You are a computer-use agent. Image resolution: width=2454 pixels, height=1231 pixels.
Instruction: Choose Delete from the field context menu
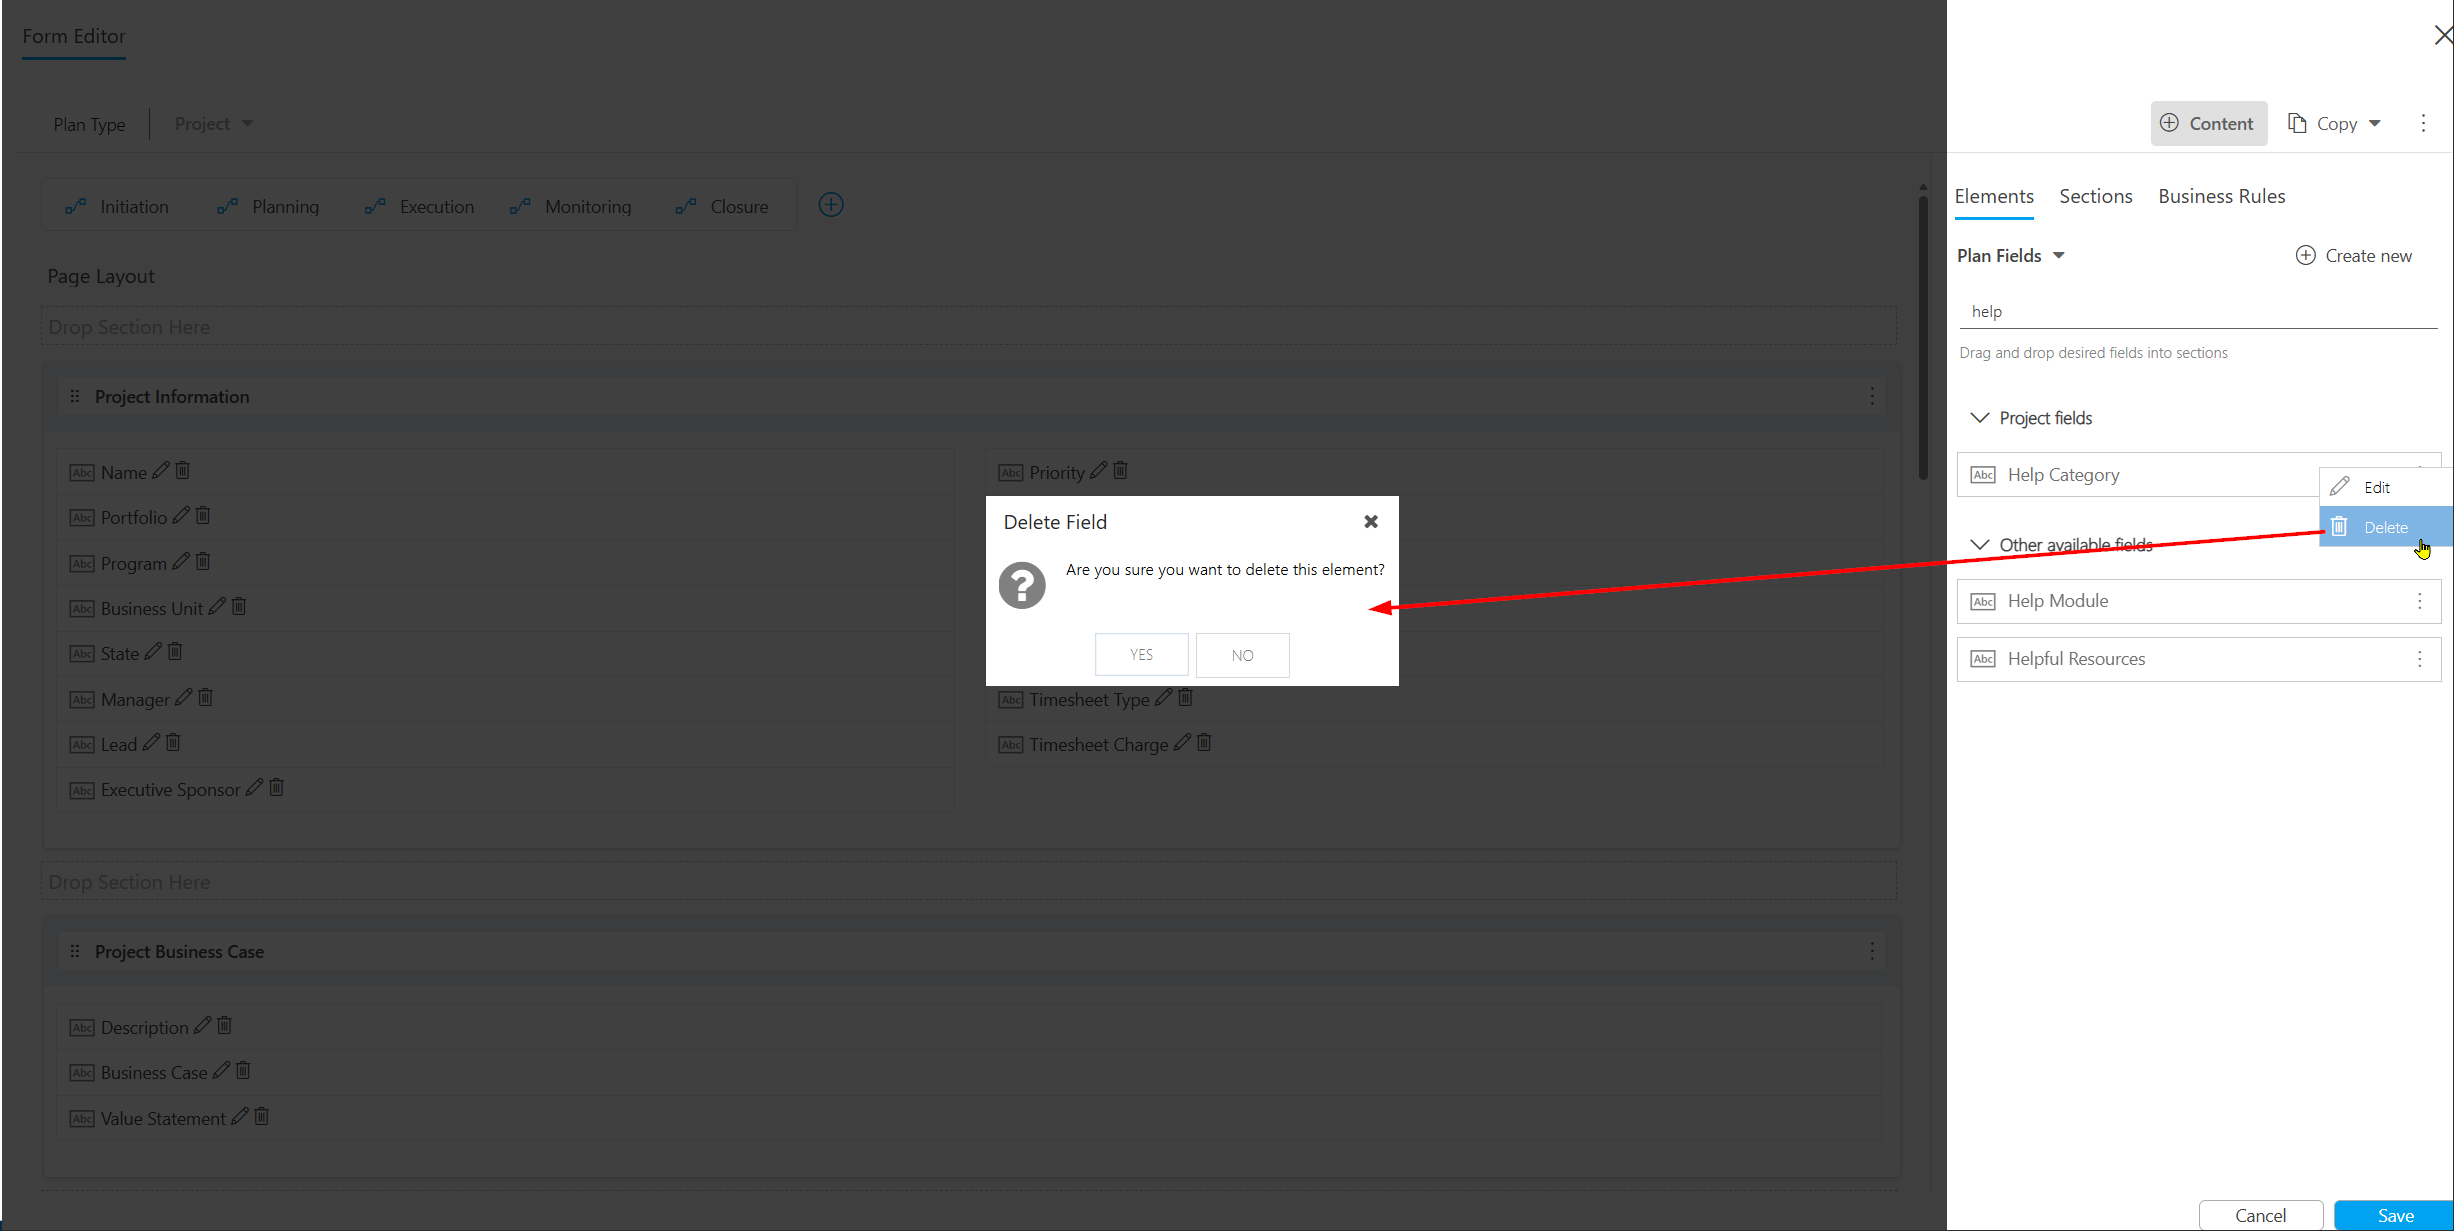pos(2386,527)
